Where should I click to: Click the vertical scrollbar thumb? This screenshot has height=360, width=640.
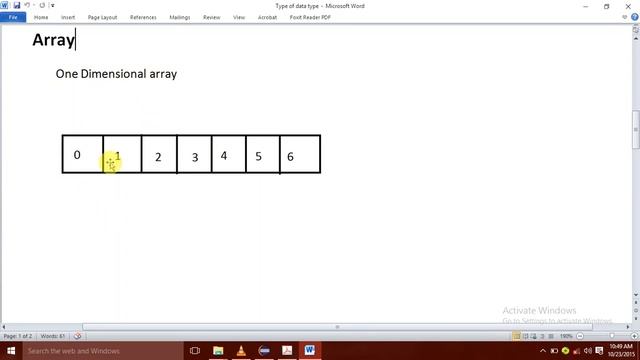click(636, 130)
